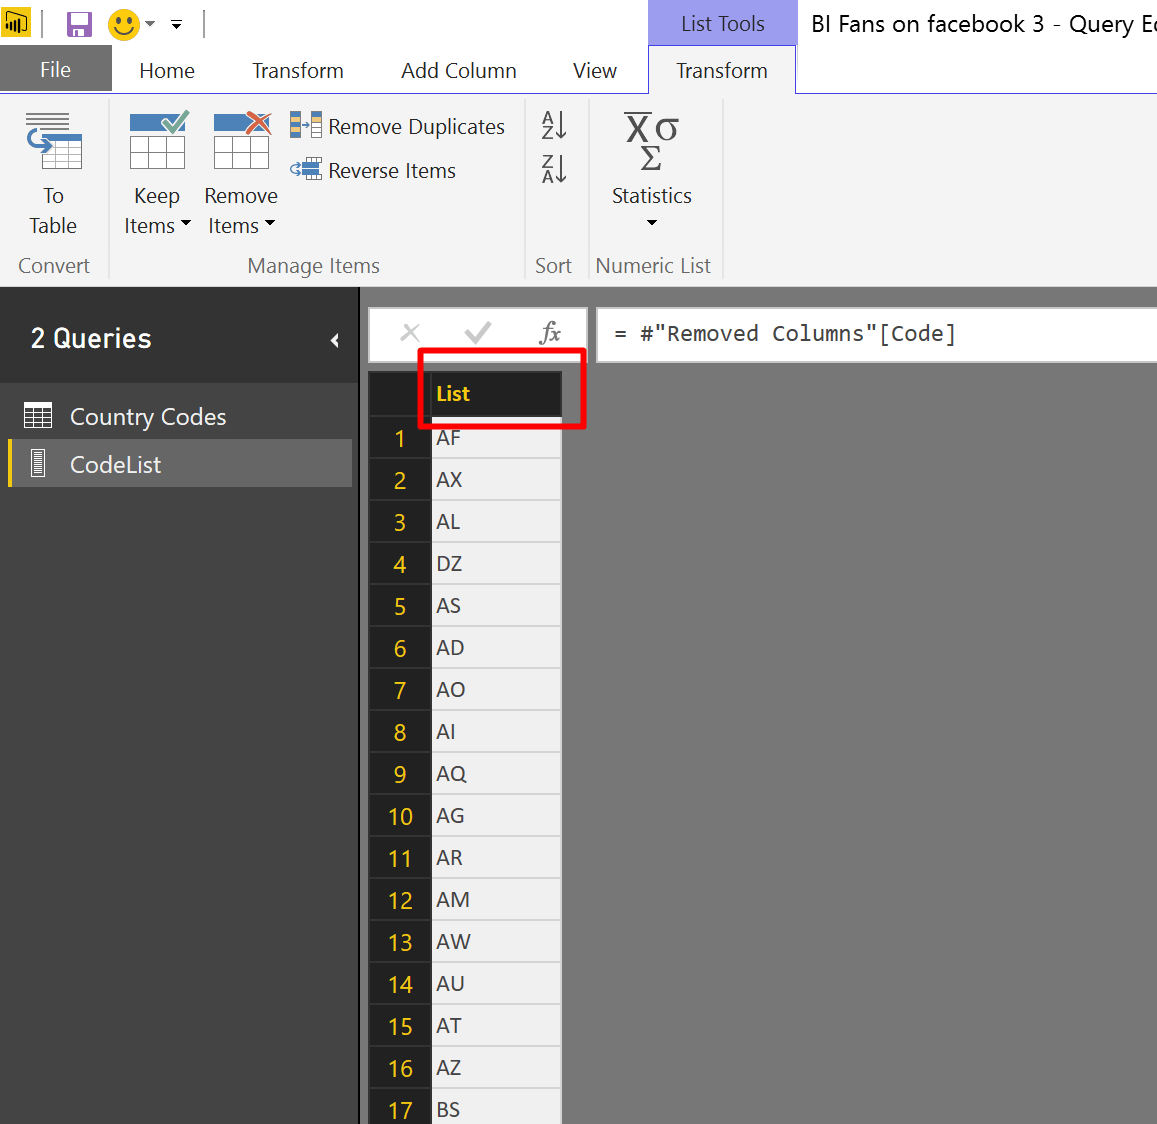Click the smiley feedback icon
This screenshot has height=1124, width=1157.
(123, 24)
